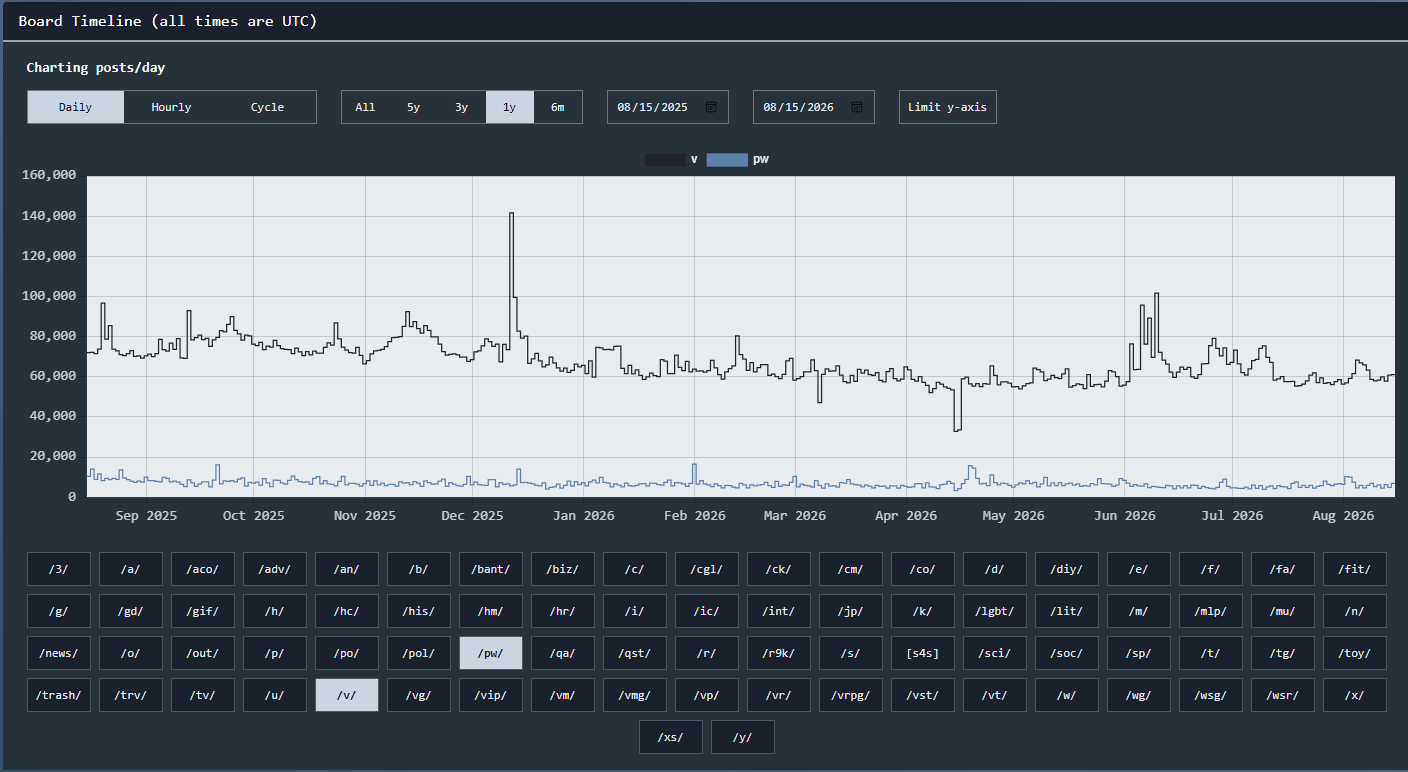Chart the /r9k/ board

click(779, 653)
